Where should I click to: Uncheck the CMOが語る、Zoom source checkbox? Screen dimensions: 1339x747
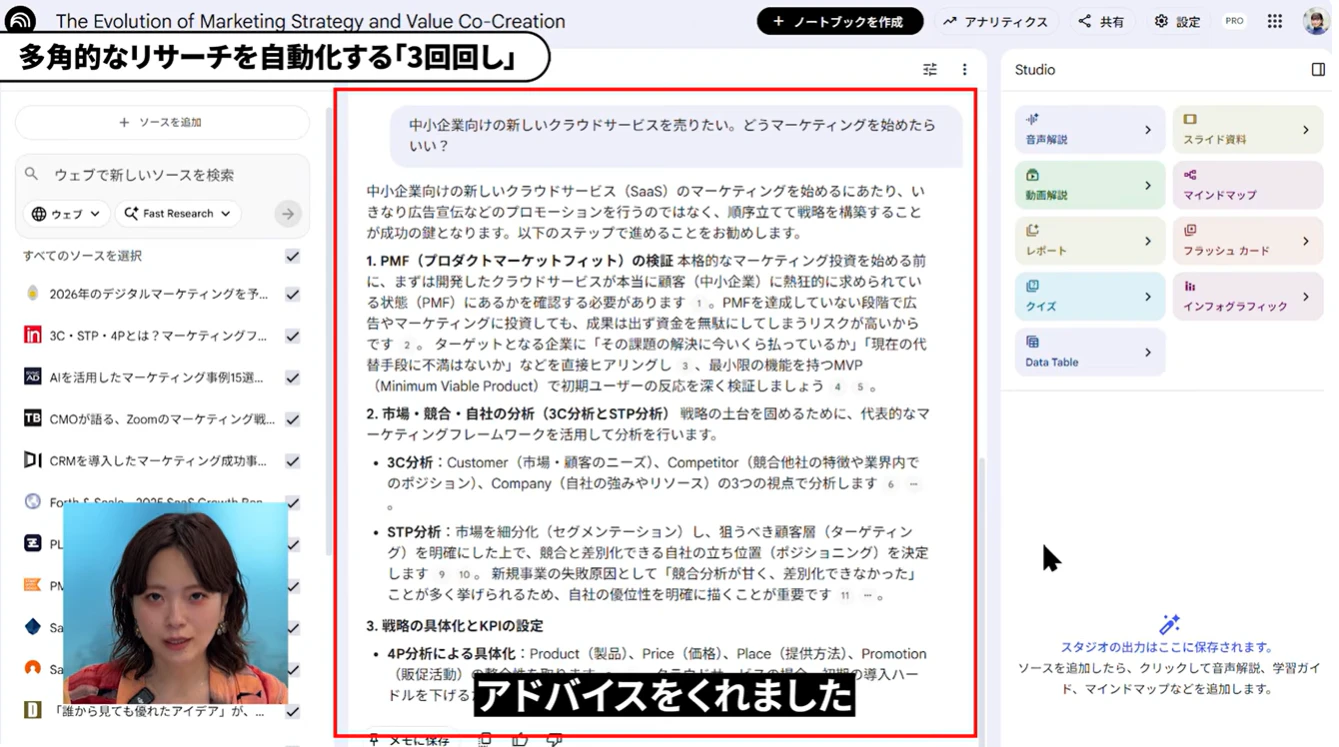point(293,419)
